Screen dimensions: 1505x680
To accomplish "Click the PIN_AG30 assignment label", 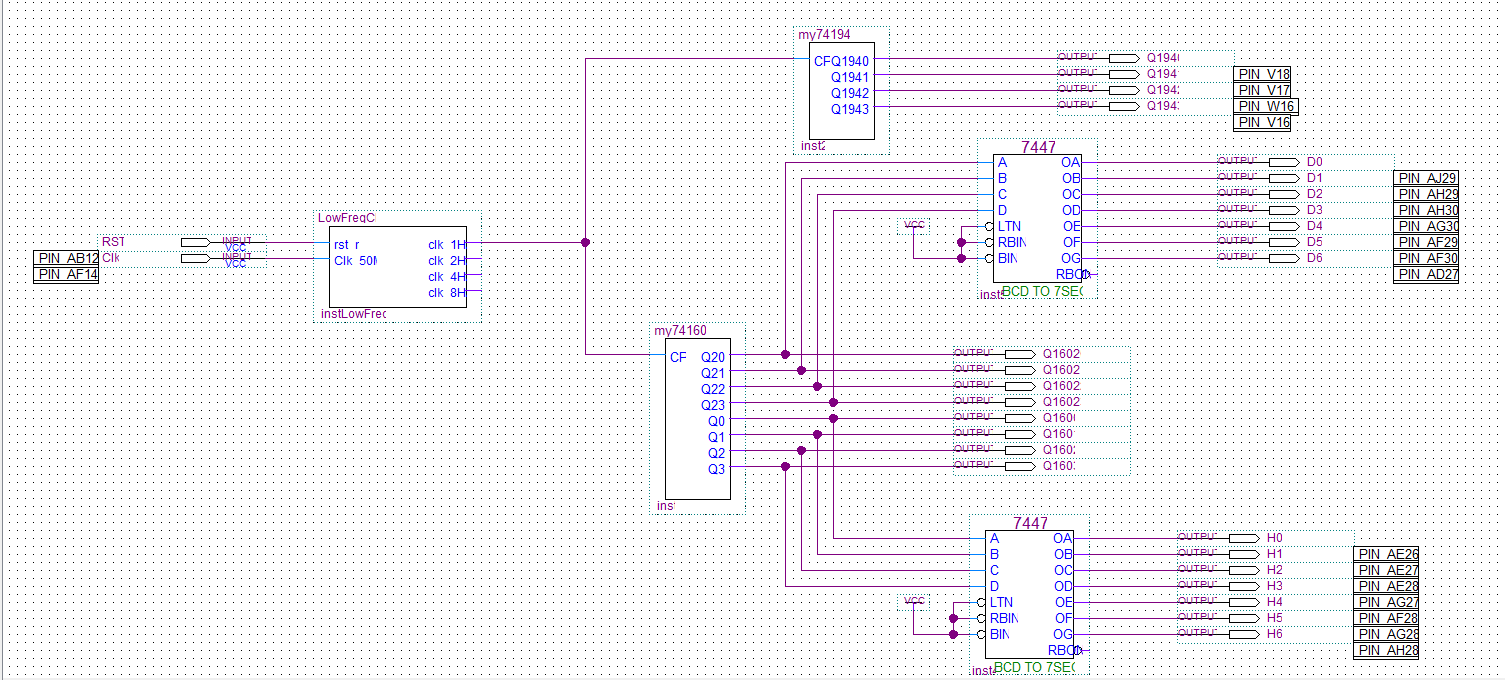I will (x=1426, y=227).
